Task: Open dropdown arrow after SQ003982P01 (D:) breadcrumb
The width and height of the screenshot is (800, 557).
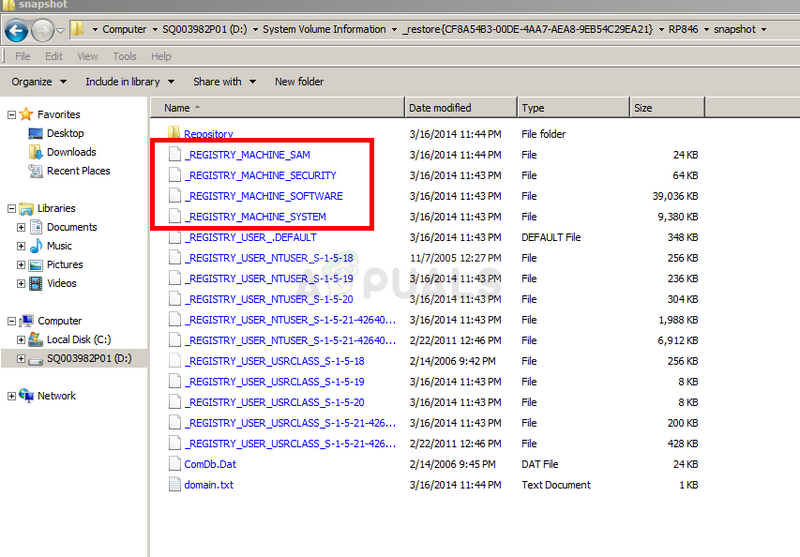Action: (x=255, y=30)
